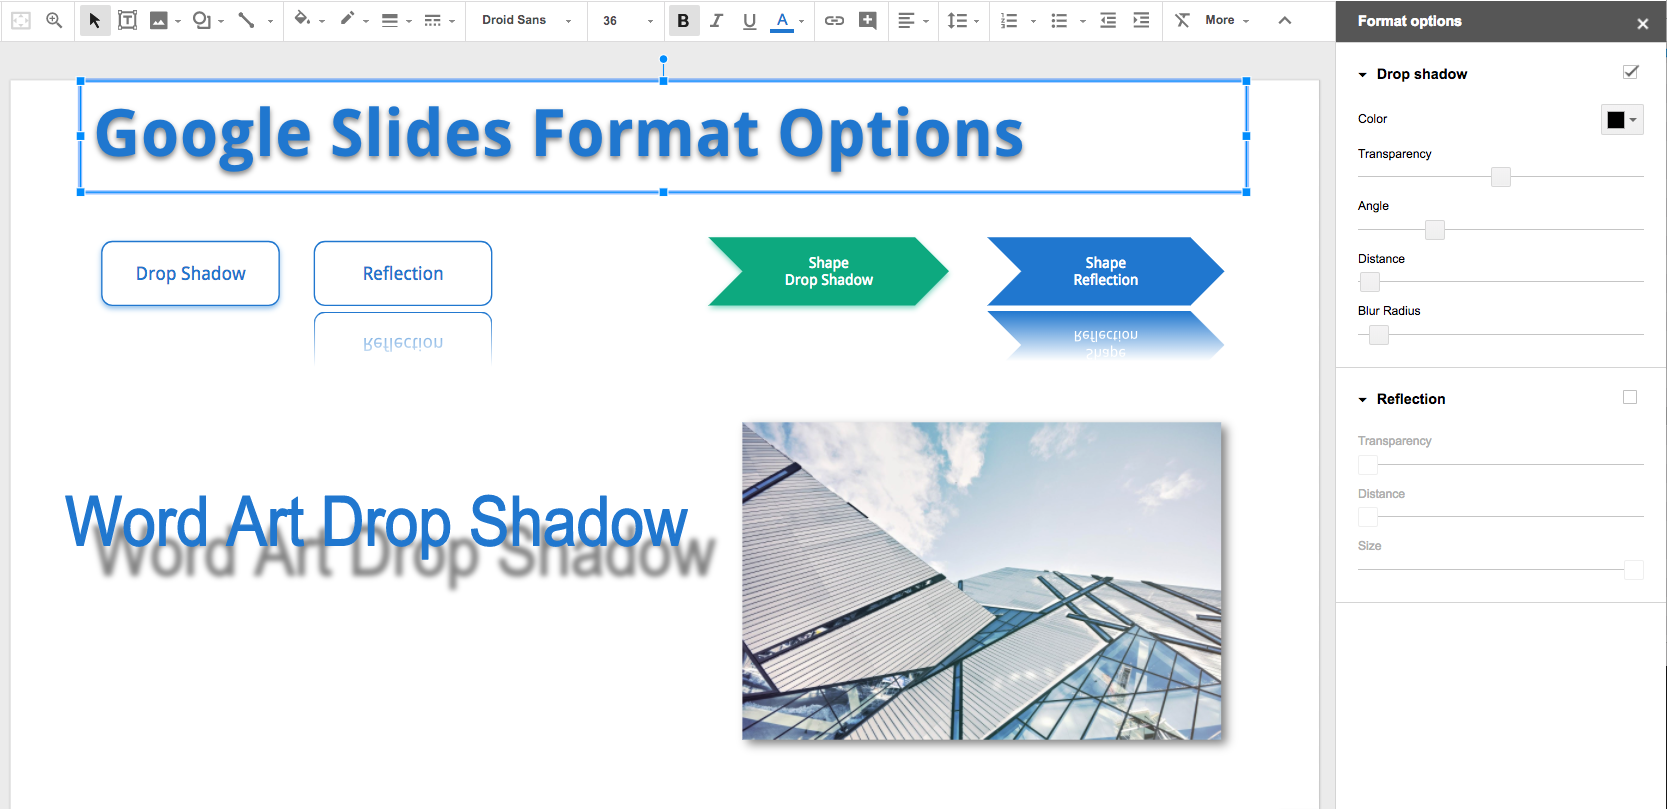Open the Droid Sans font dropdown
The width and height of the screenshot is (1667, 809).
click(x=526, y=20)
